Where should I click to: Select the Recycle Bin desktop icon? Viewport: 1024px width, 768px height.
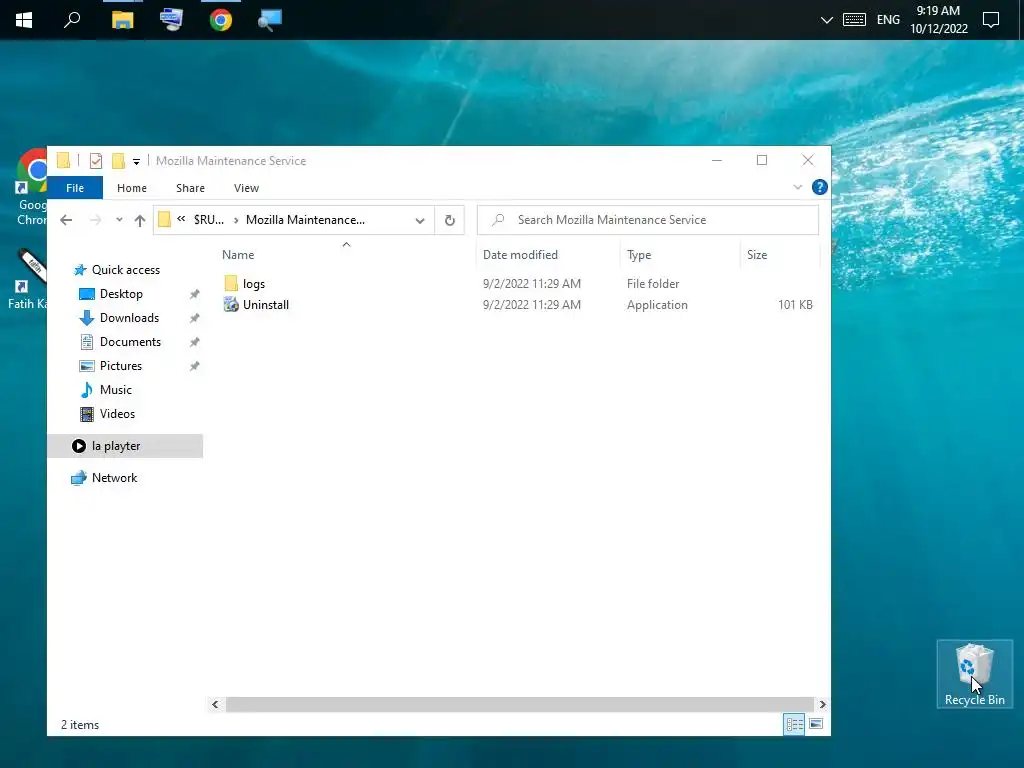click(x=974, y=674)
